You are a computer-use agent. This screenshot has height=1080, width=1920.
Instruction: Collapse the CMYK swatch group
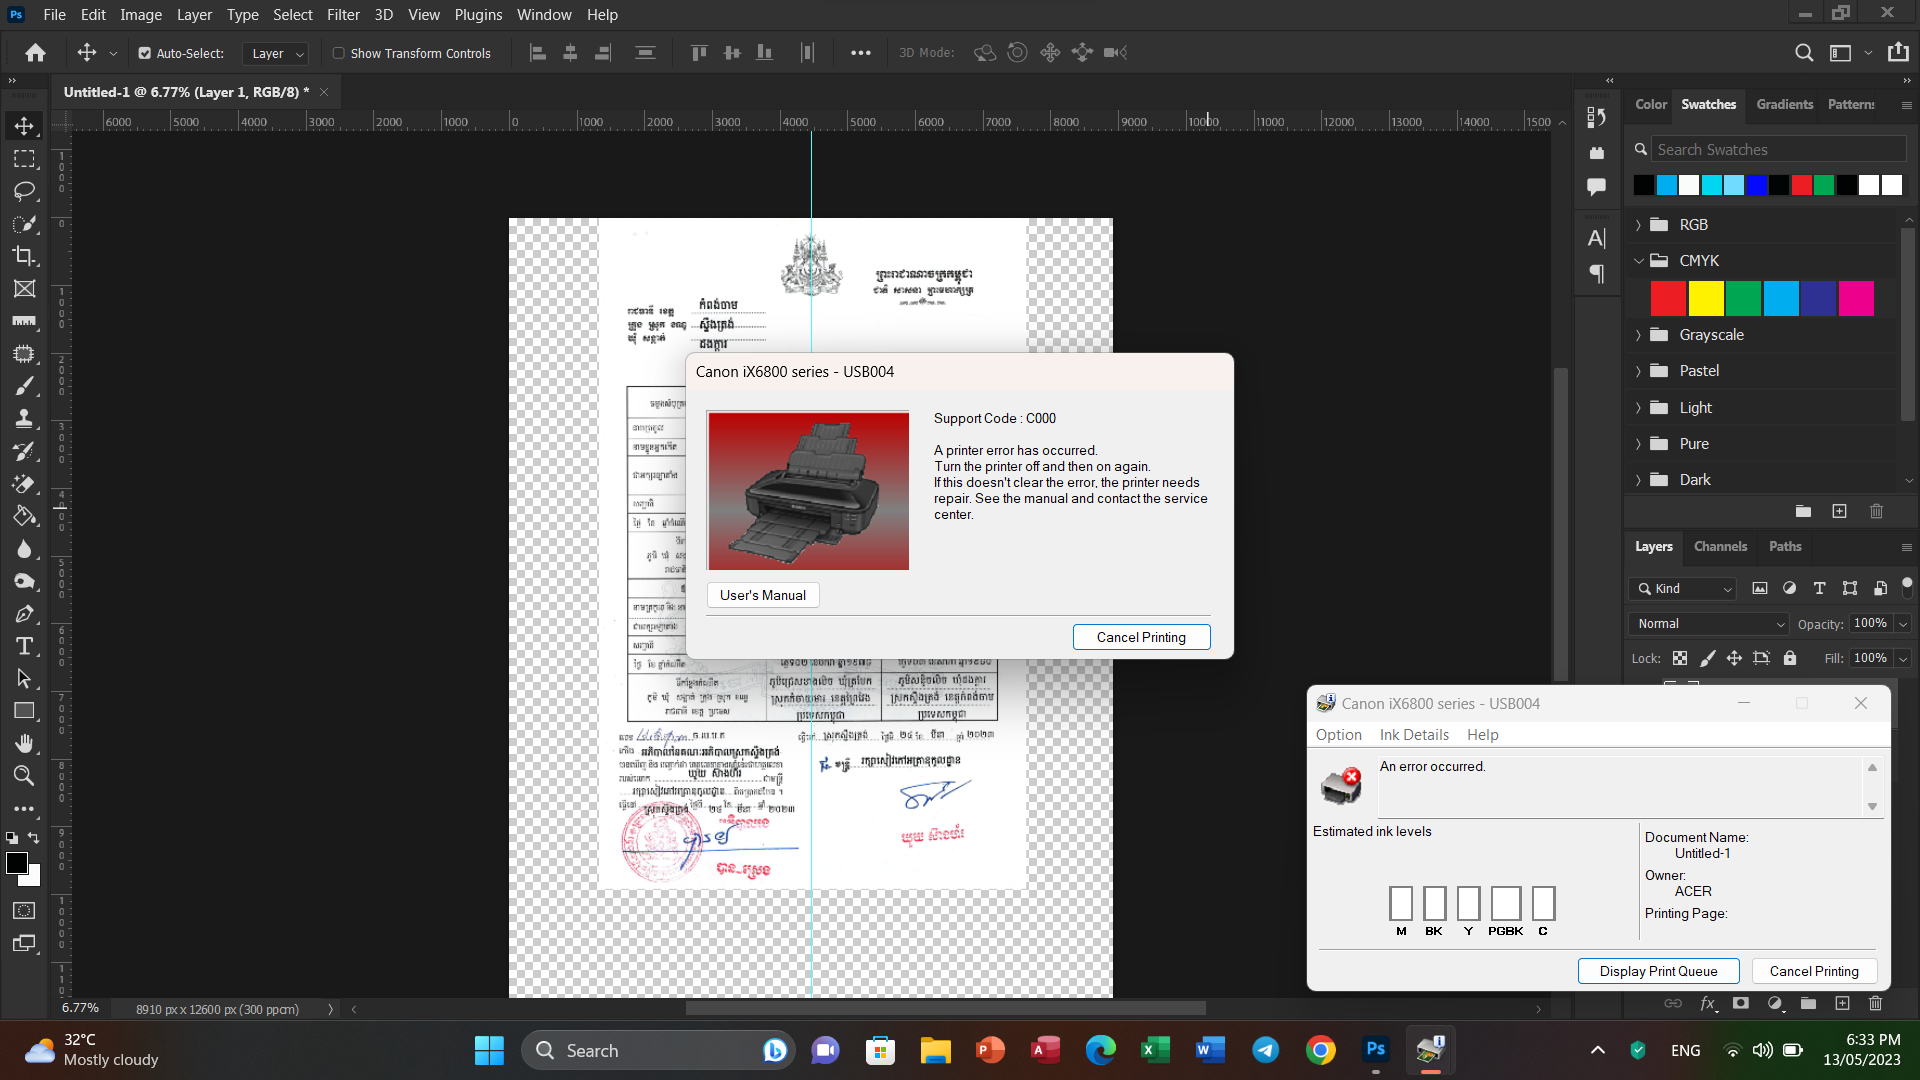click(x=1638, y=260)
